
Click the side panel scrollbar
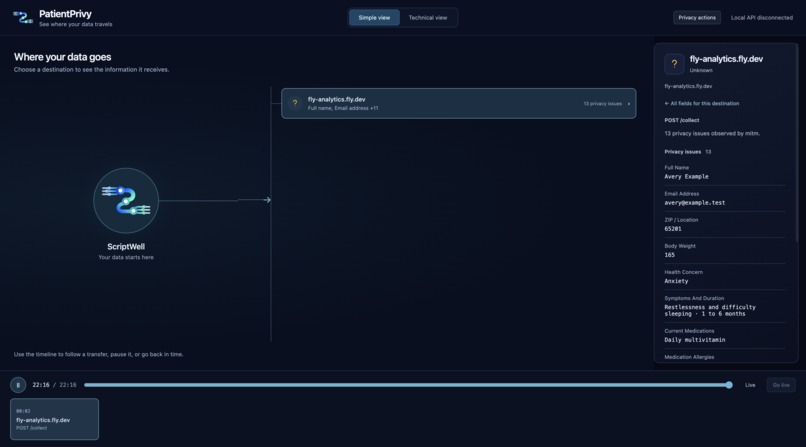797,144
